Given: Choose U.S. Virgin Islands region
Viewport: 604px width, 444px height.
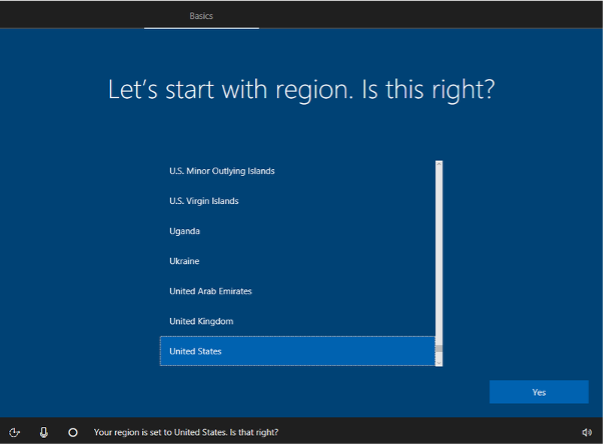Looking at the screenshot, I should pos(297,201).
